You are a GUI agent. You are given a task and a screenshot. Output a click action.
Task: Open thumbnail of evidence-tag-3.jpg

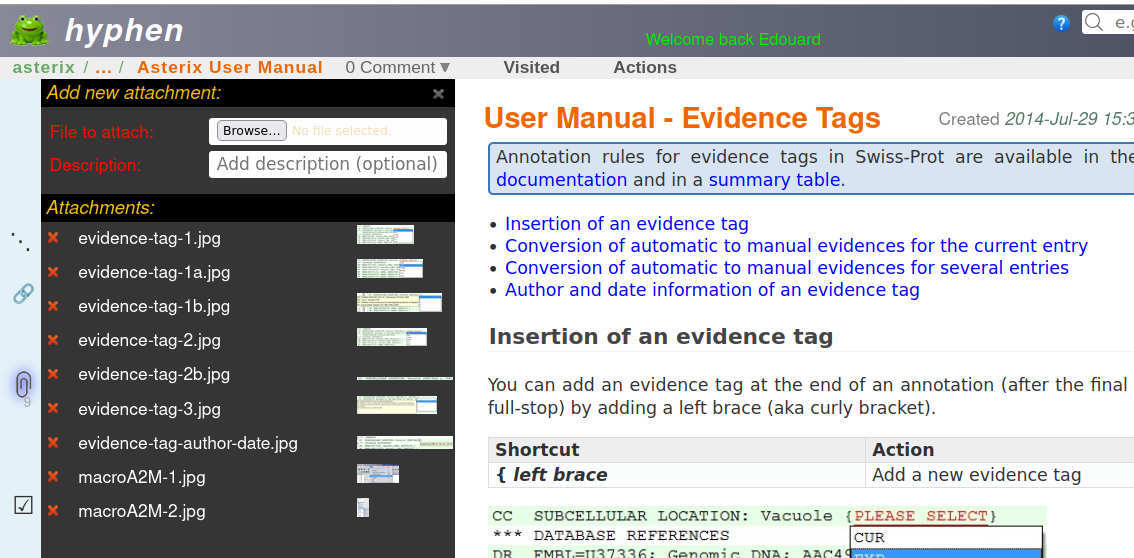tap(397, 405)
